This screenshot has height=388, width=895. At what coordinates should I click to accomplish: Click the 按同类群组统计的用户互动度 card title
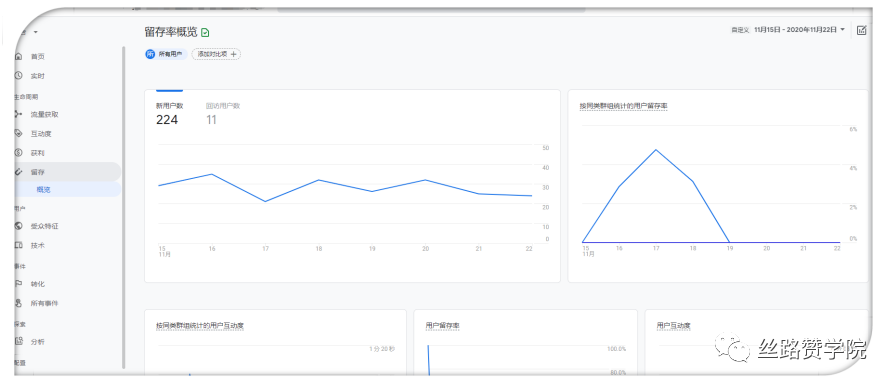[x=200, y=326]
